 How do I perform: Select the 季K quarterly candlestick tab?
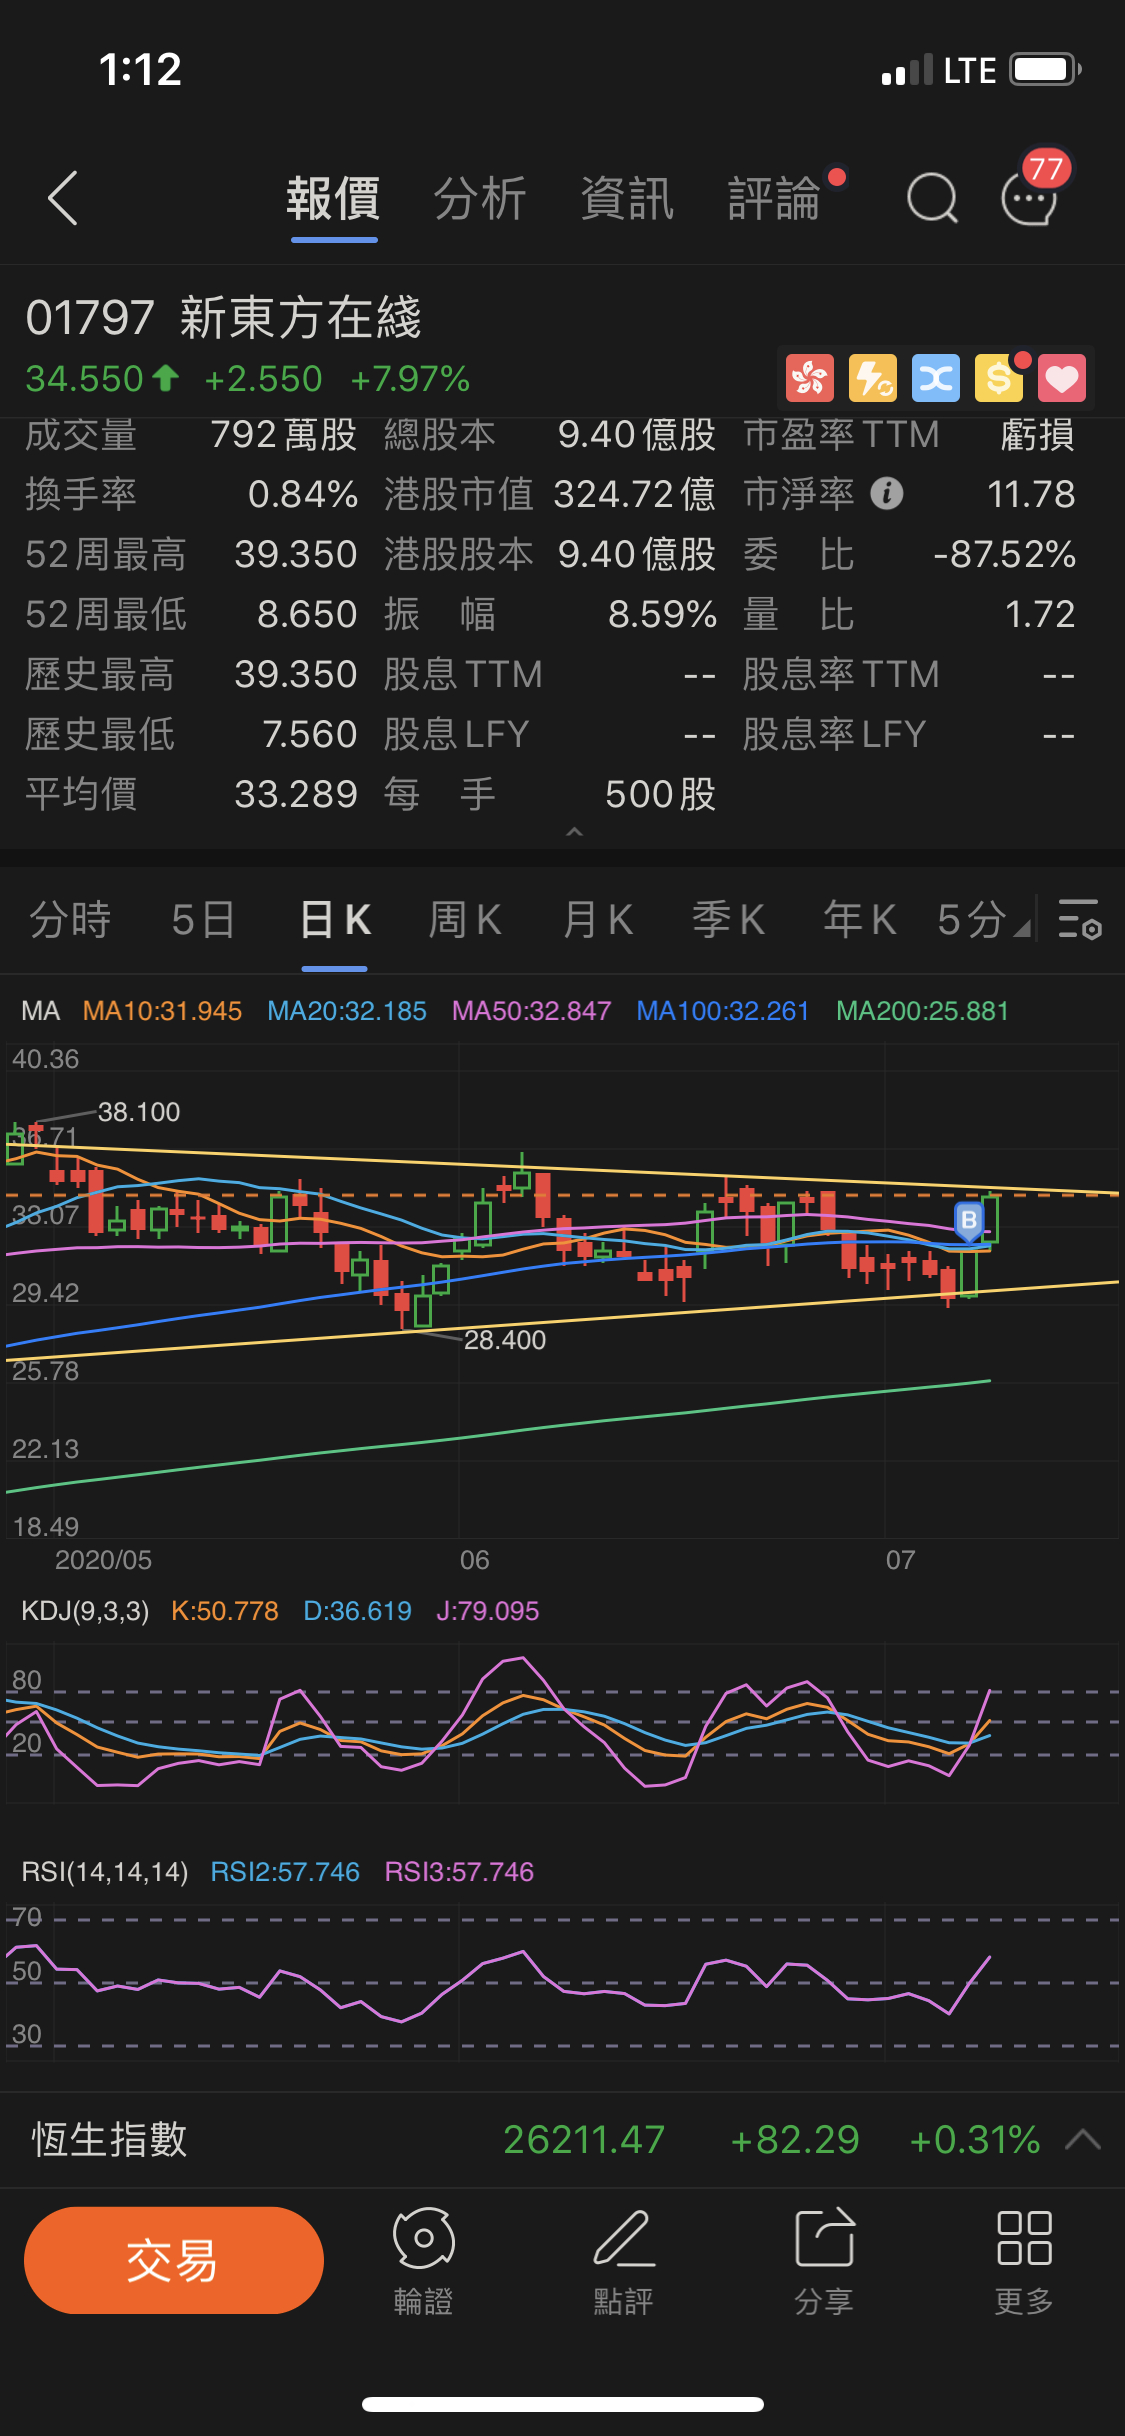tap(729, 919)
